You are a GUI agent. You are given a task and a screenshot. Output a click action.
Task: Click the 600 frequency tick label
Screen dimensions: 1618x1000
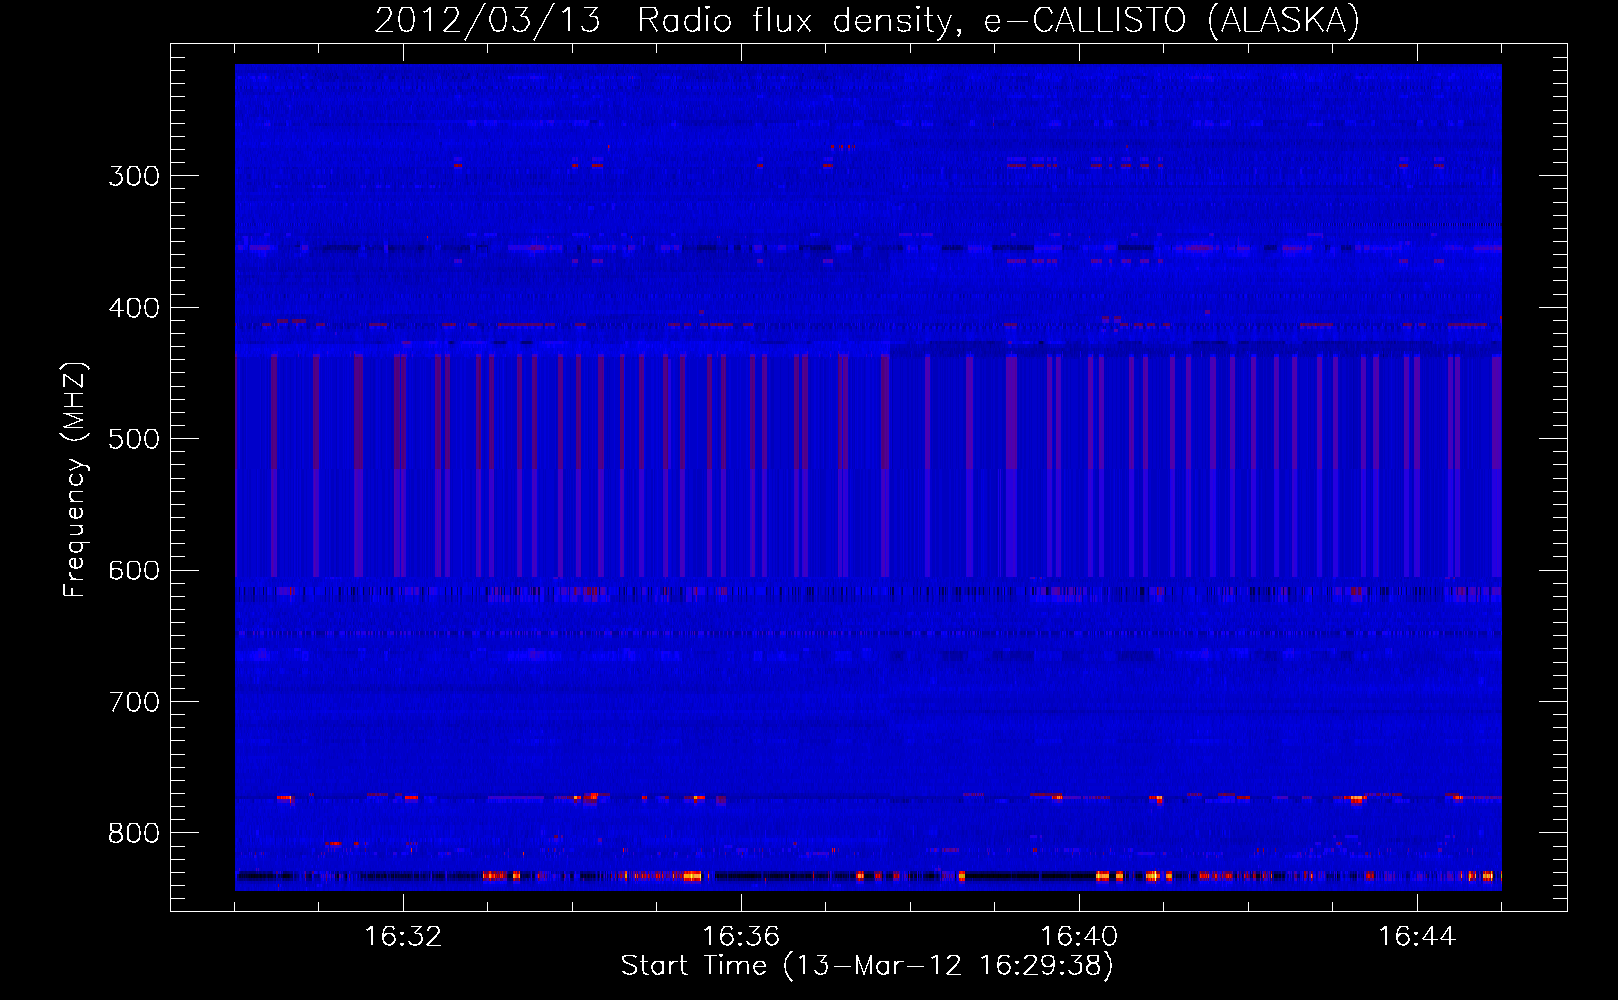pos(134,571)
